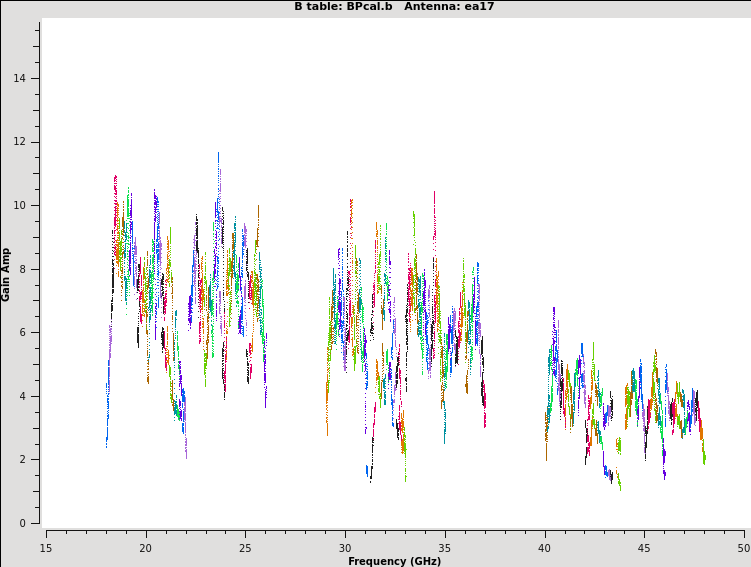
Task: Click the "Frequency (GHz)" x-axis label
Action: click(x=394, y=561)
